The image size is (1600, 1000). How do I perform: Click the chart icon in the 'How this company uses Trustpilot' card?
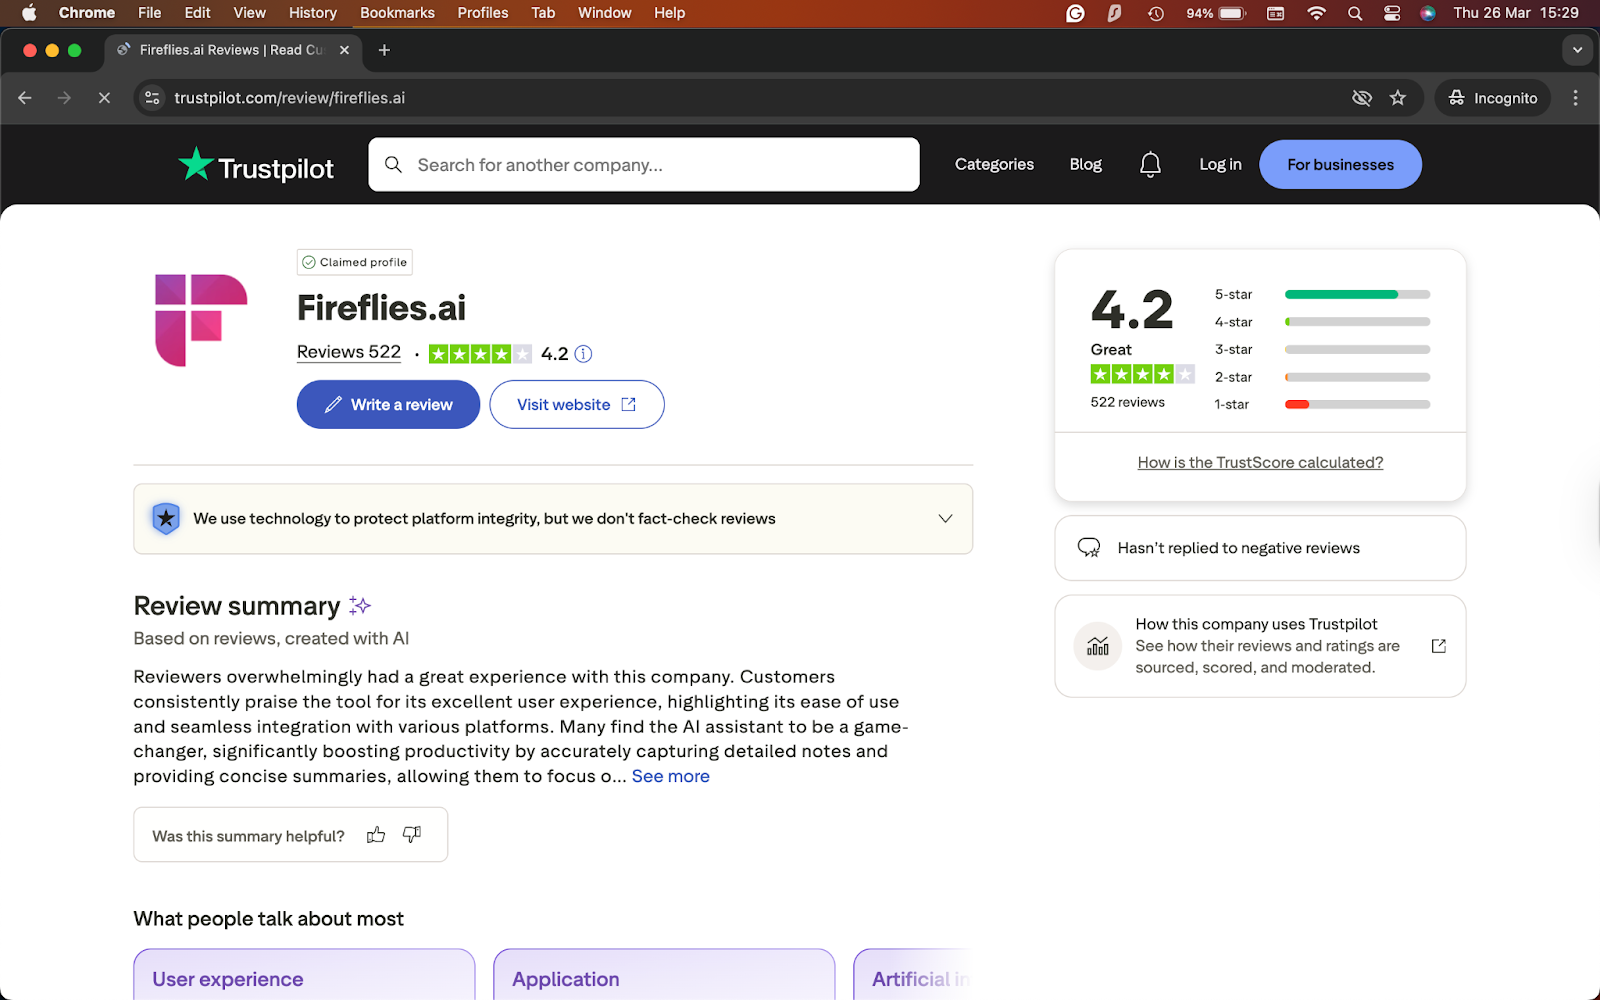[x=1098, y=646]
